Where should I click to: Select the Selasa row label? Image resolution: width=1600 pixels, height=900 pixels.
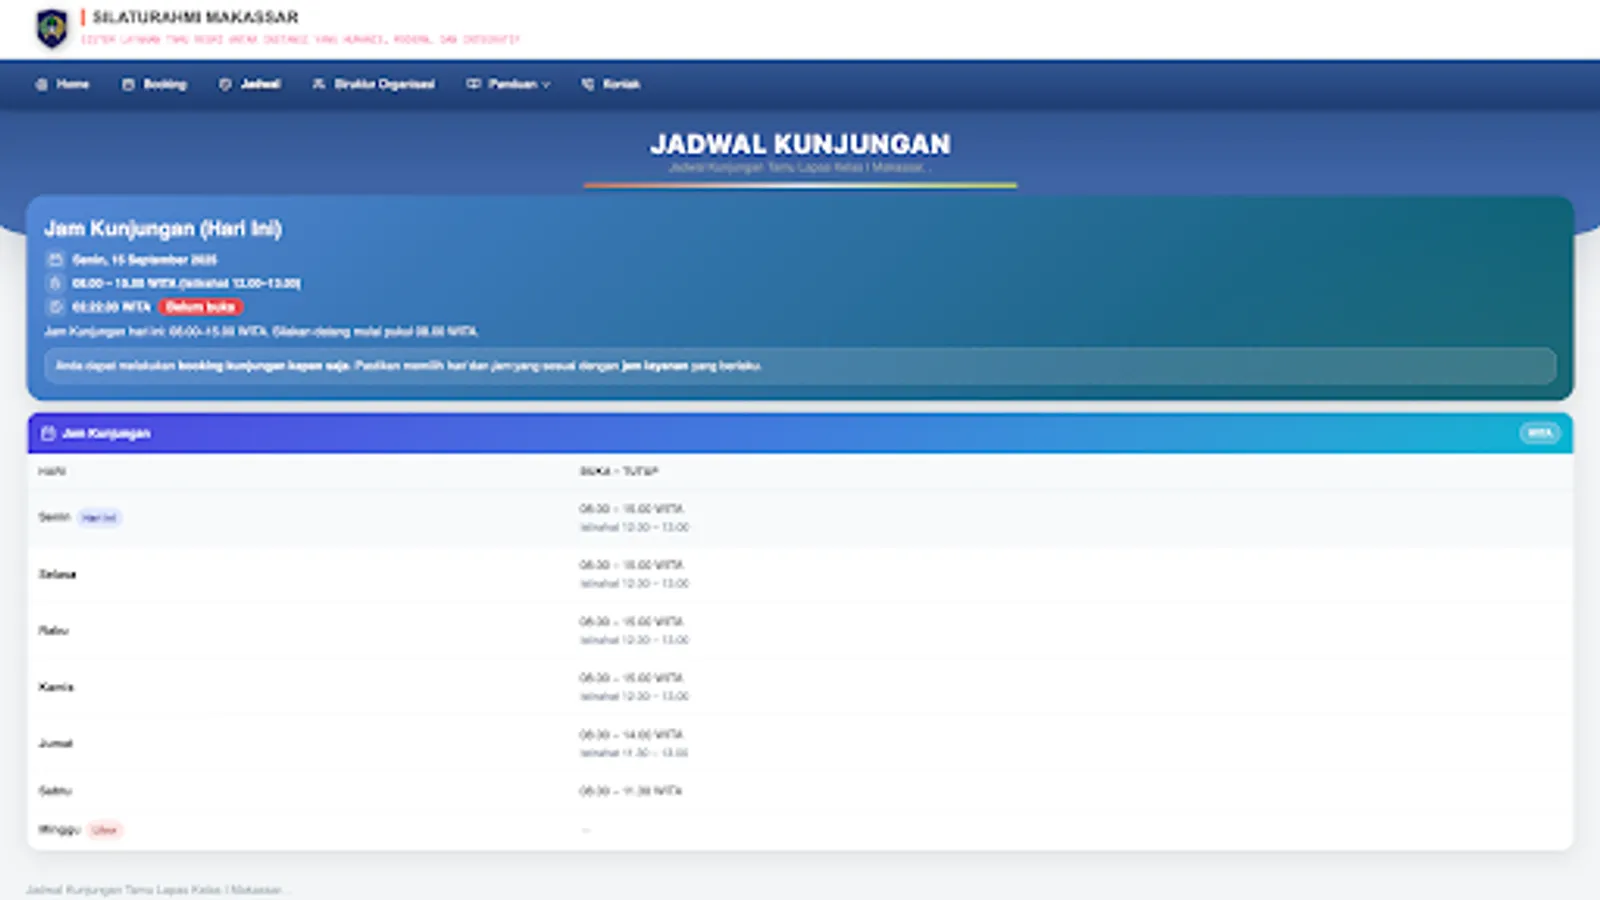point(57,574)
